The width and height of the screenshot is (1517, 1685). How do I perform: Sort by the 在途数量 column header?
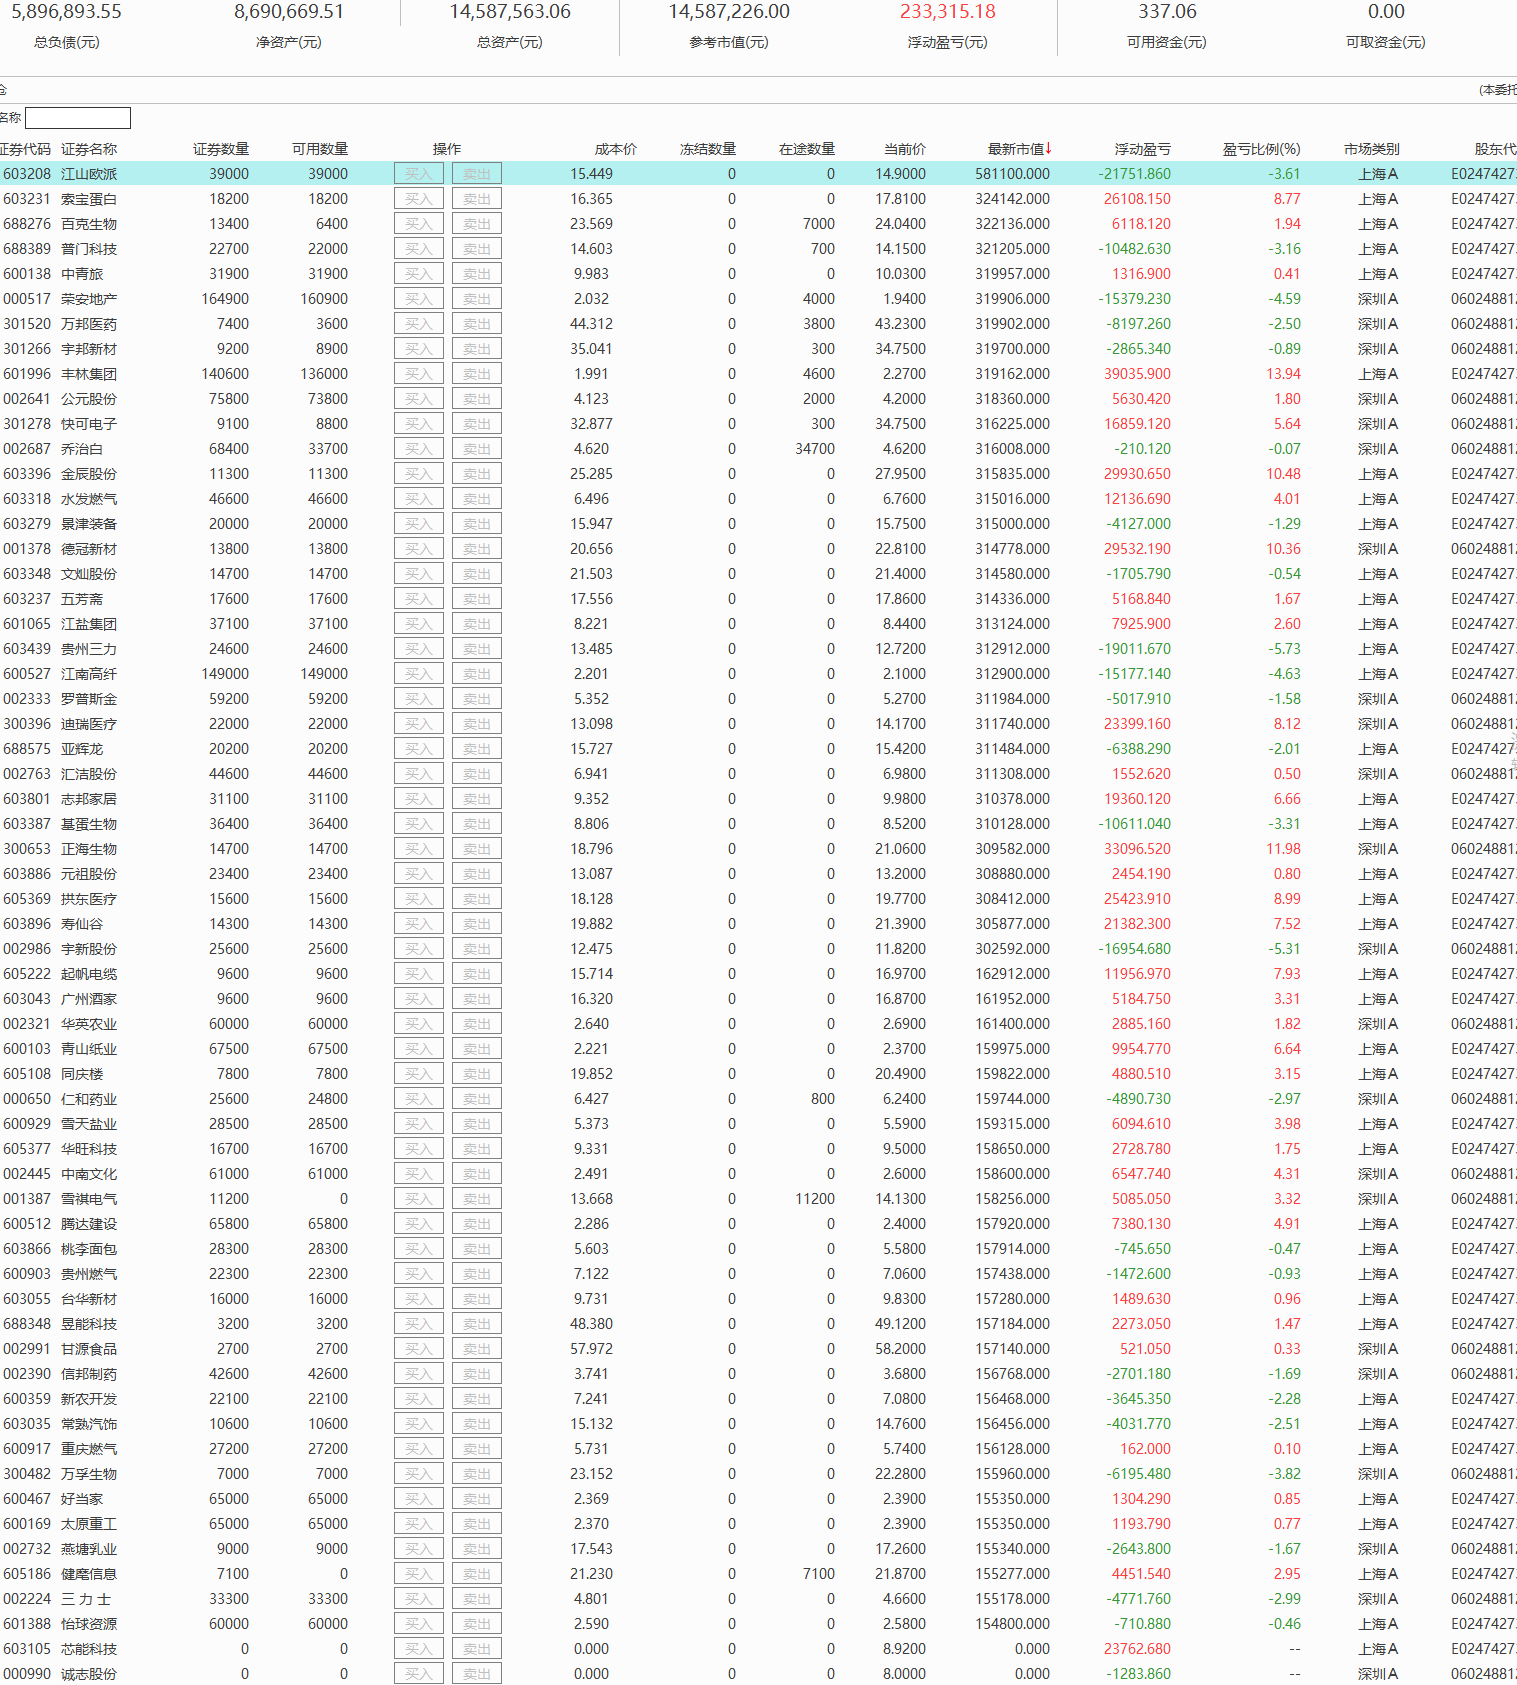(x=807, y=149)
